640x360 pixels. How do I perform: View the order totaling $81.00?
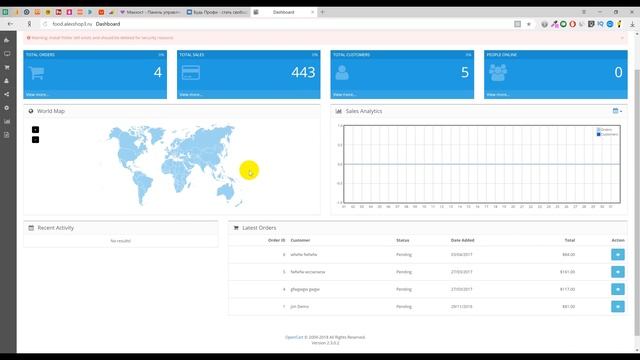coord(618,307)
